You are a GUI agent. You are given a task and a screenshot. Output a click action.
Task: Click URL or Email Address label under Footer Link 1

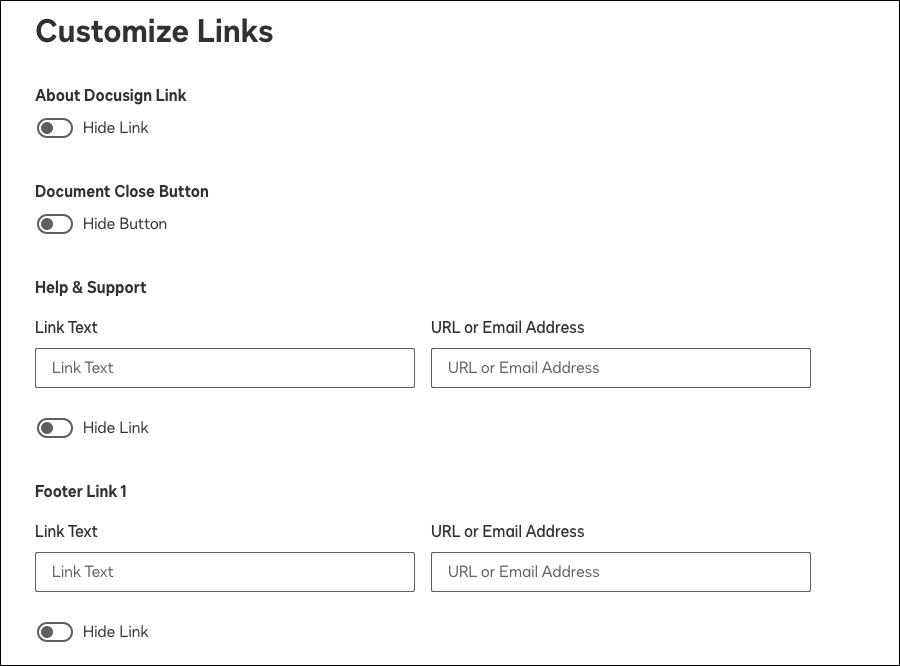(507, 531)
